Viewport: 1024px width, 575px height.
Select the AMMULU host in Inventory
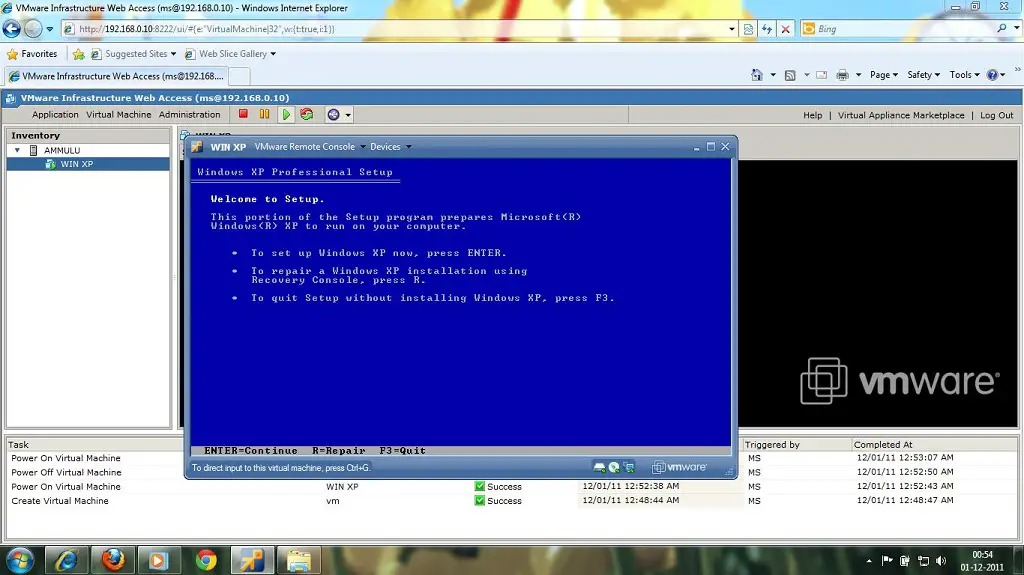click(x=62, y=150)
